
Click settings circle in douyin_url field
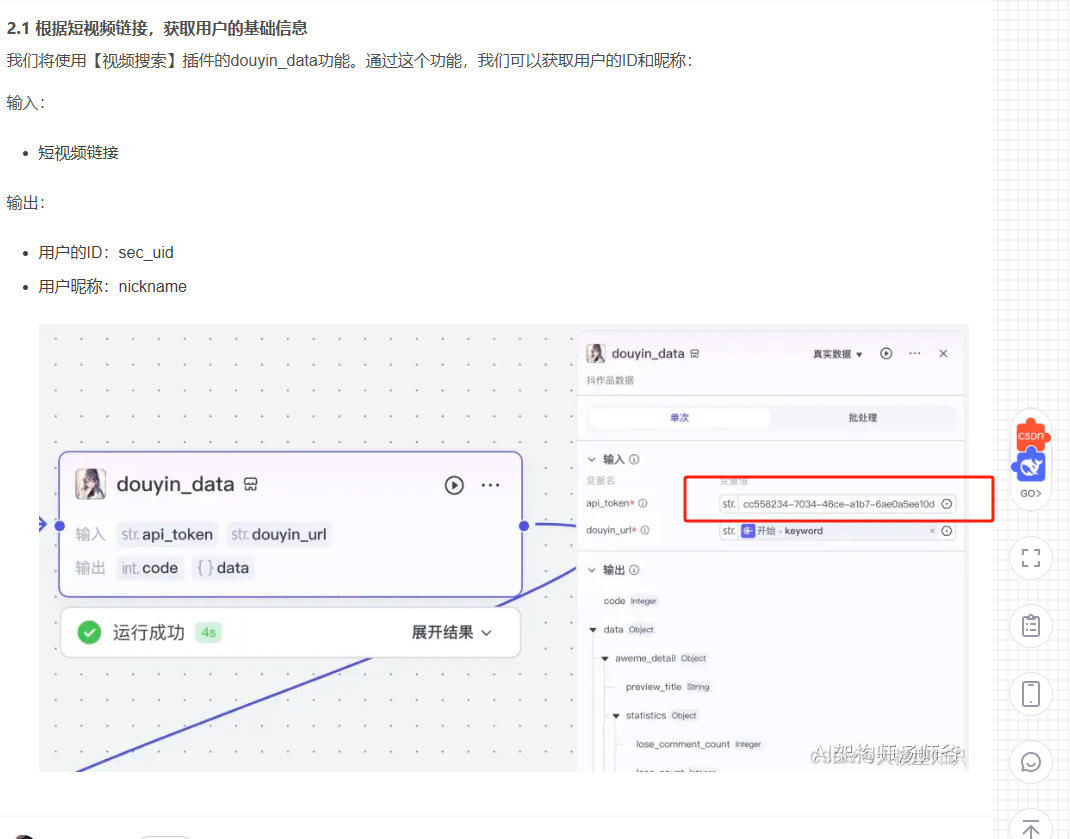946,530
